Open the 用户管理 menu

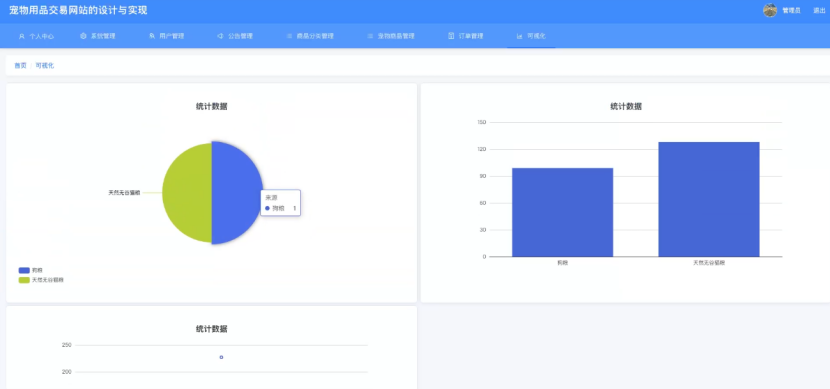coord(166,36)
